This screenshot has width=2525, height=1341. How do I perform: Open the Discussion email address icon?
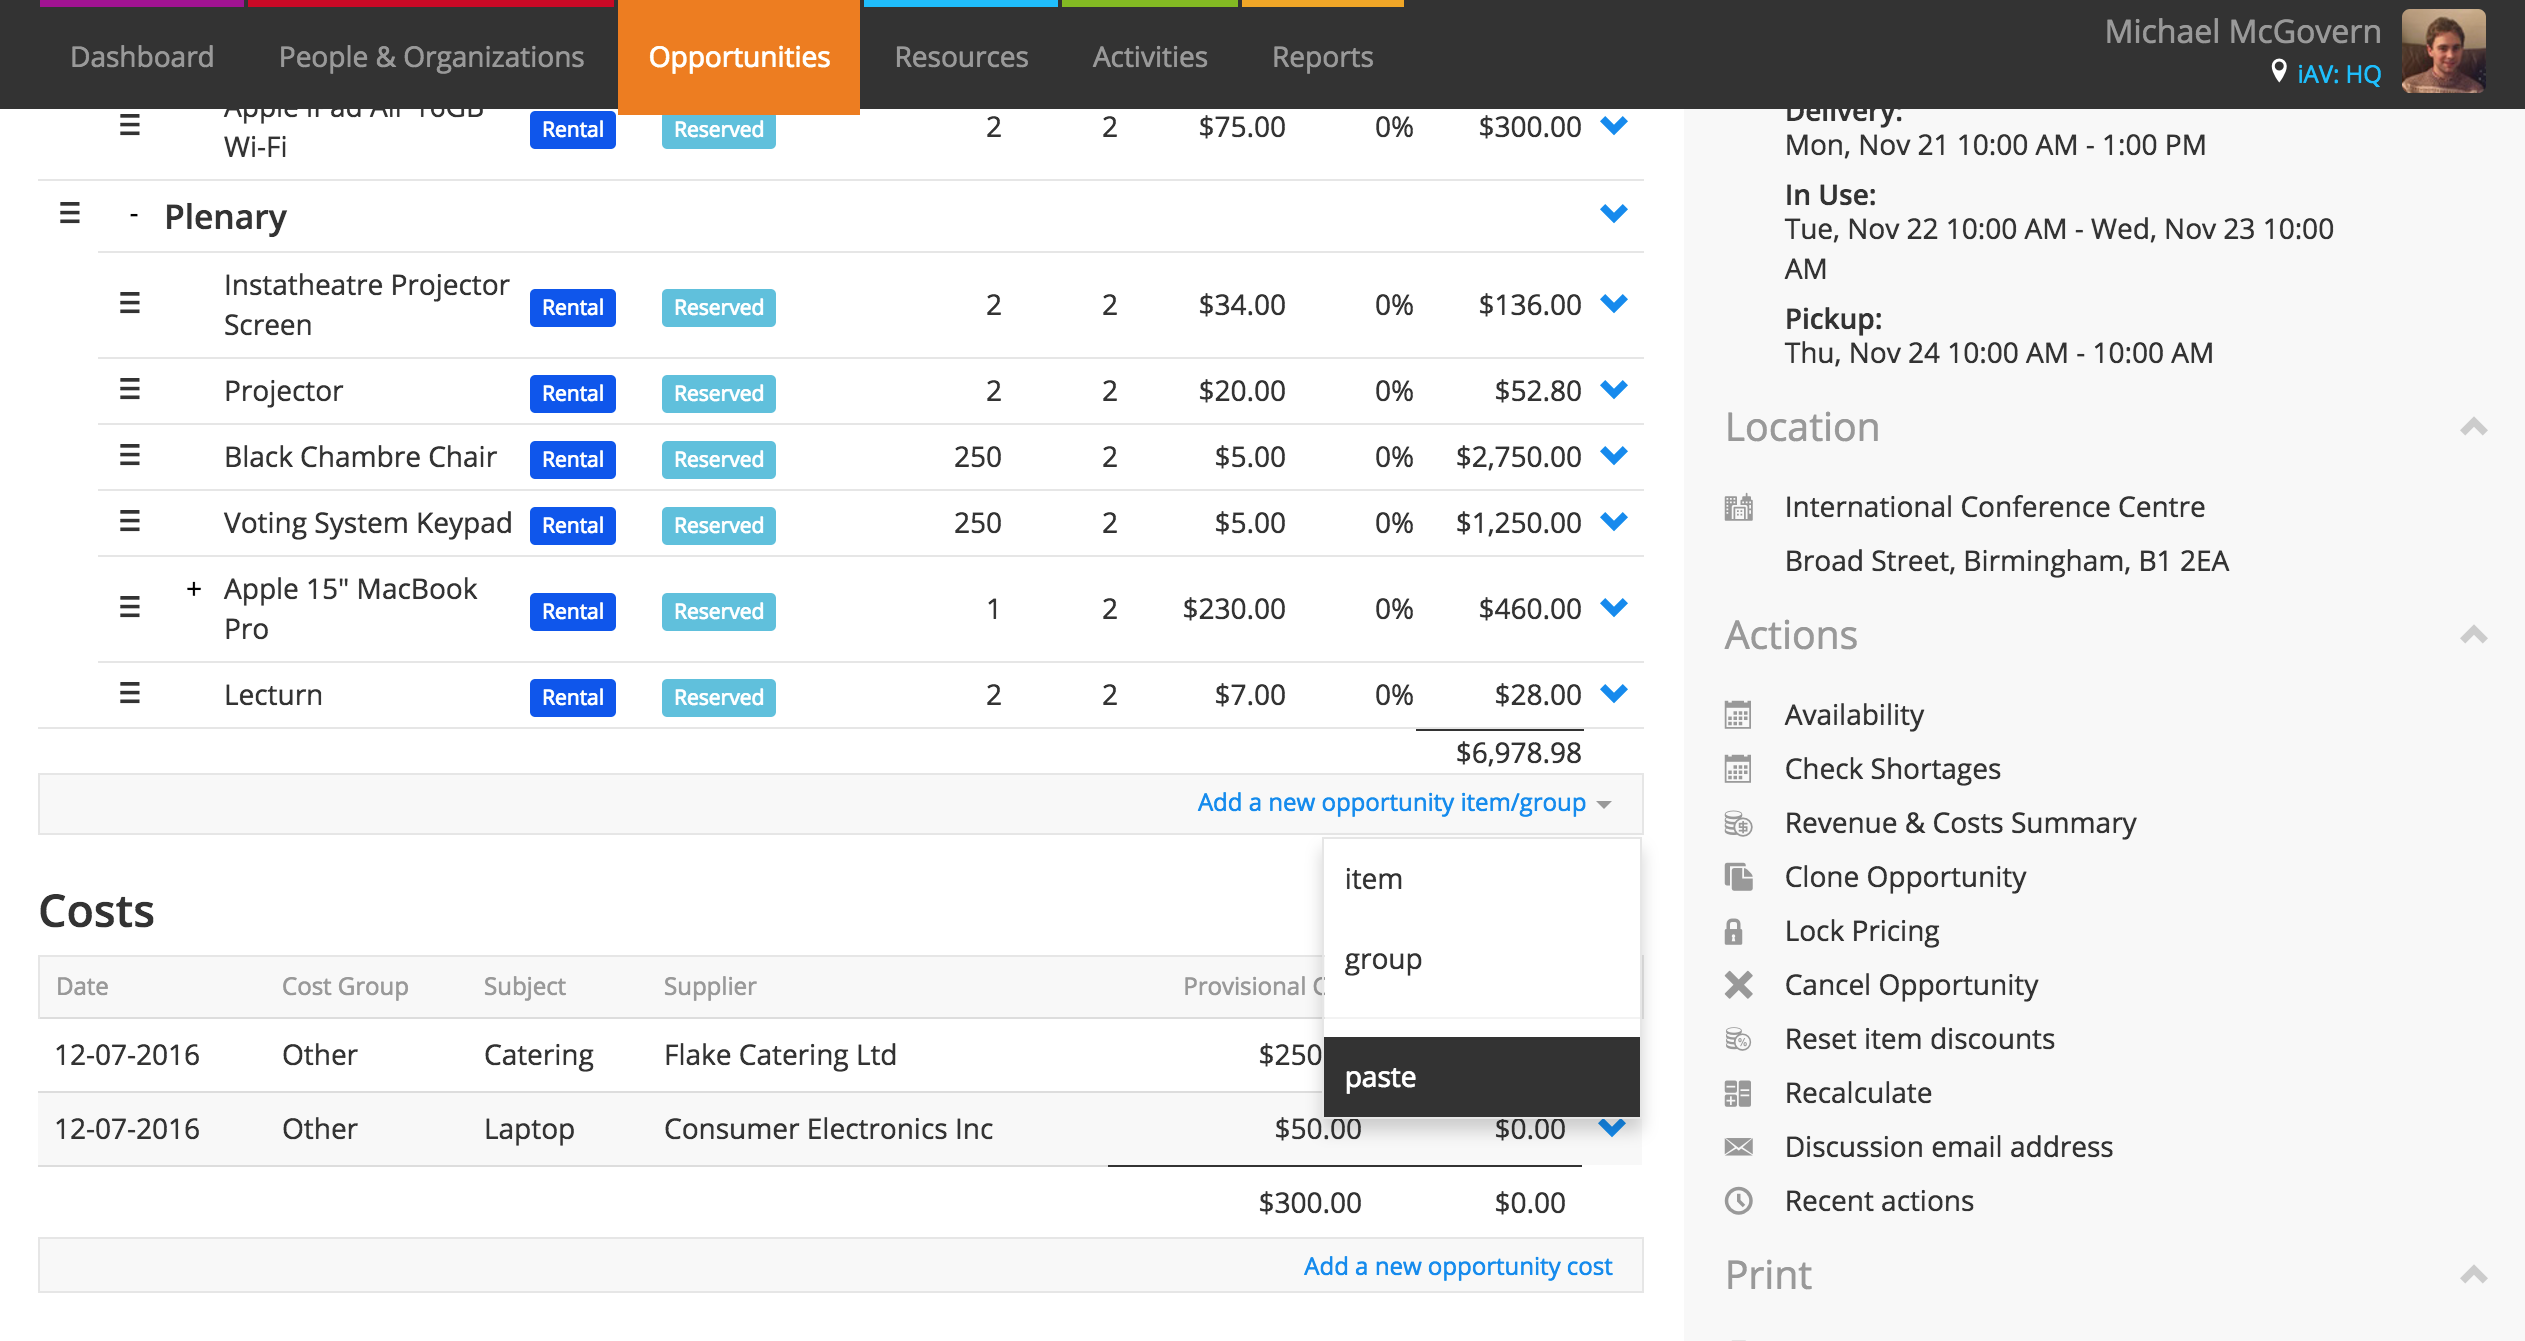click(1742, 1146)
